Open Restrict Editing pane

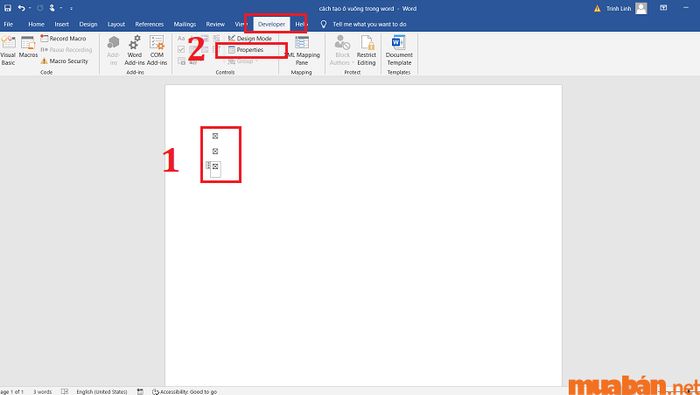(x=367, y=50)
